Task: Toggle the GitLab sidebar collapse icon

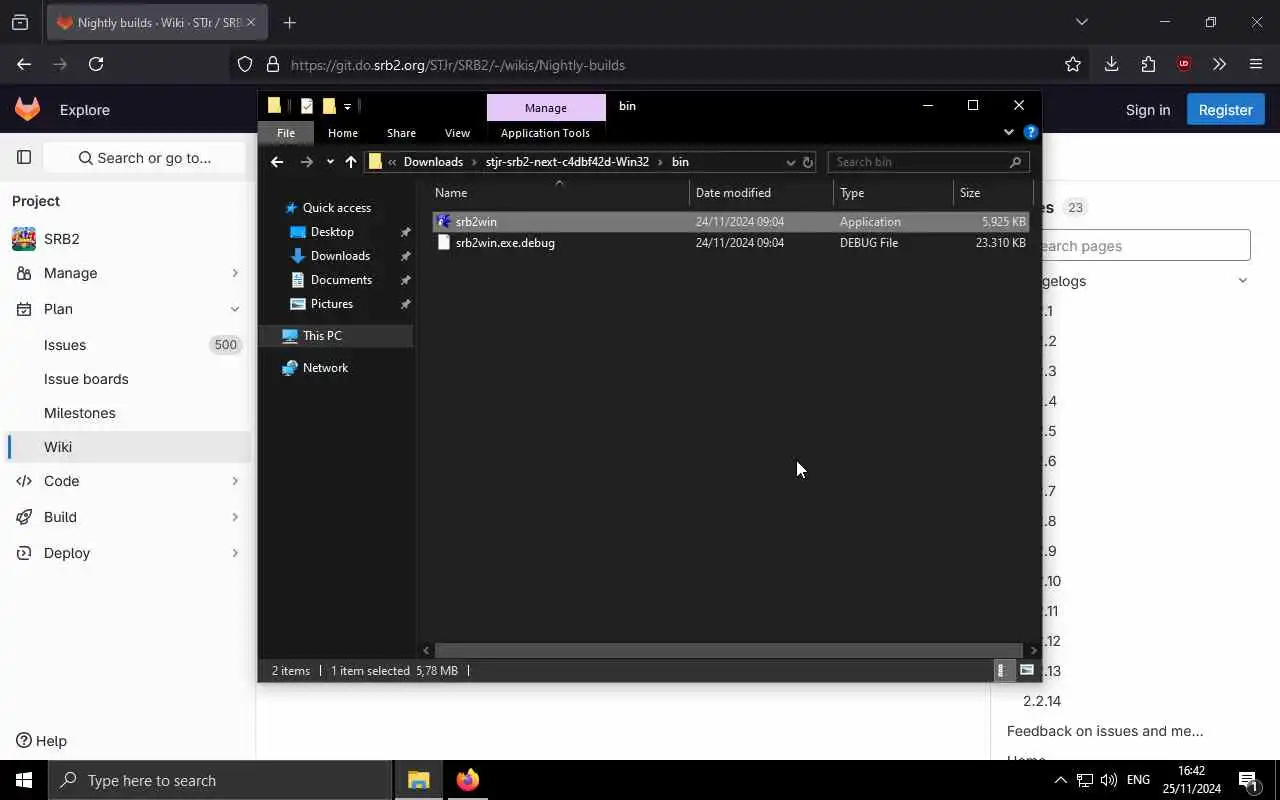Action: 24,157
